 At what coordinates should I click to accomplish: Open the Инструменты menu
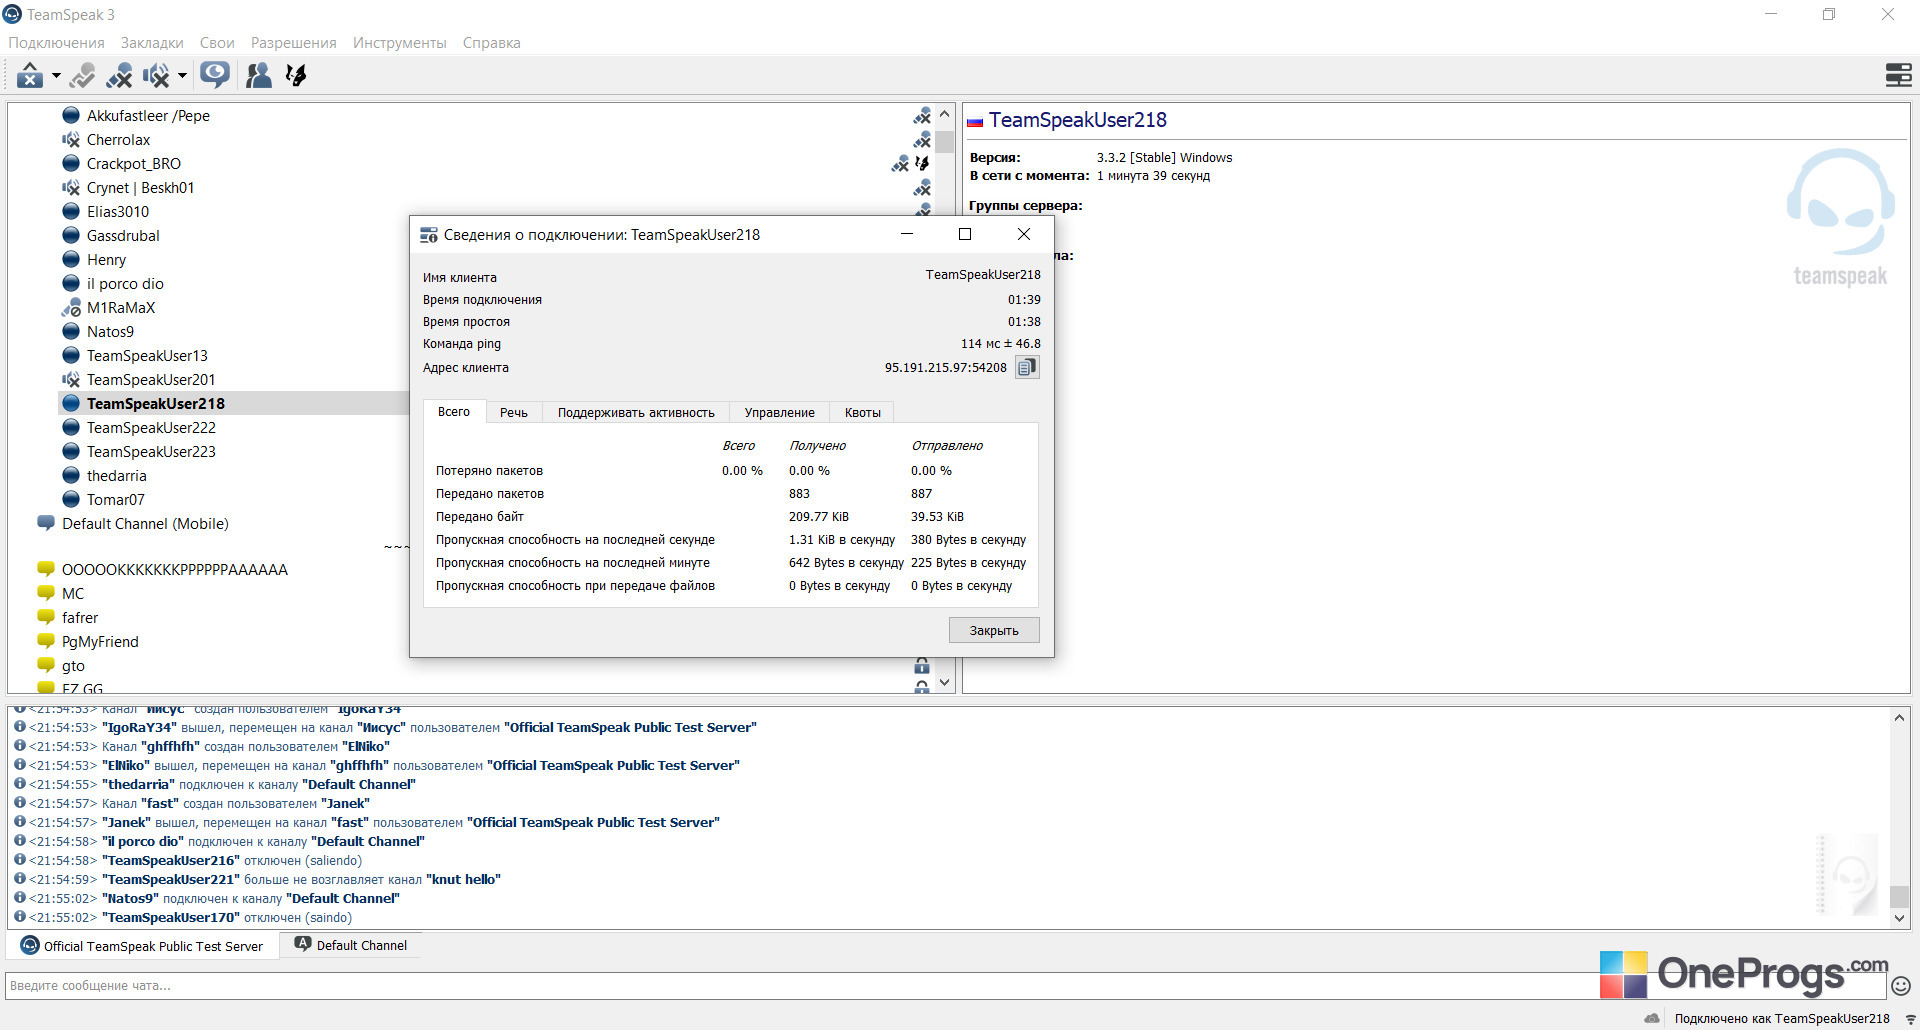[x=399, y=43]
